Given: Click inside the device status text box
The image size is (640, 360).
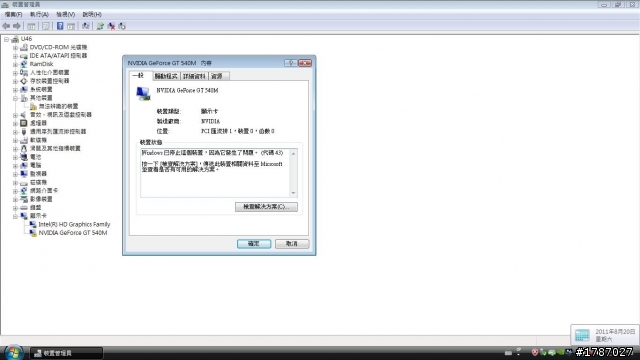Looking at the screenshot, I should coord(215,173).
